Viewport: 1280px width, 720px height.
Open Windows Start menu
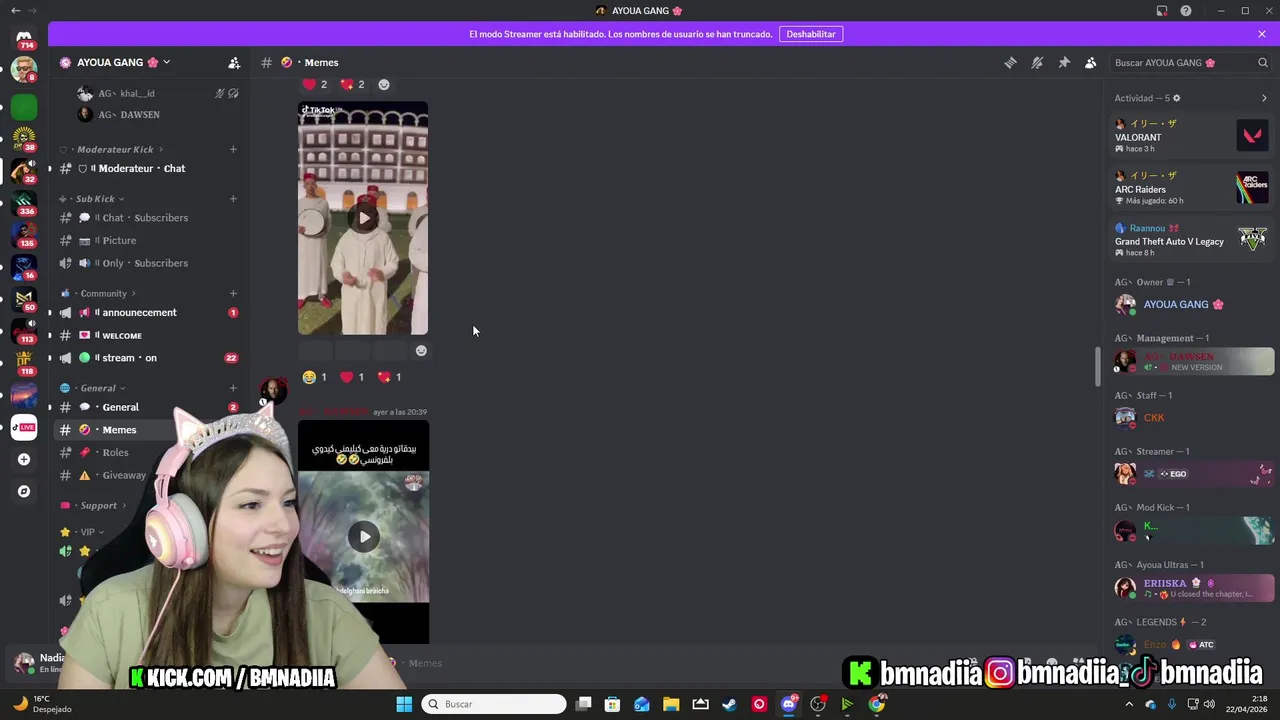[x=404, y=704]
